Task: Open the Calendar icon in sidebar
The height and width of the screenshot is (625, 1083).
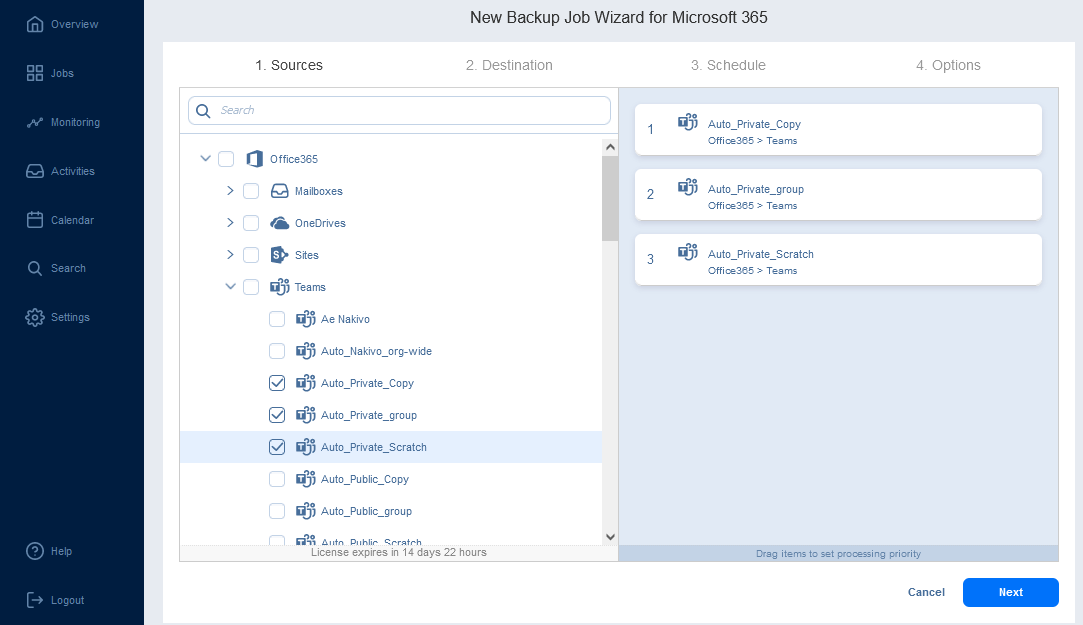Action: click(35, 220)
